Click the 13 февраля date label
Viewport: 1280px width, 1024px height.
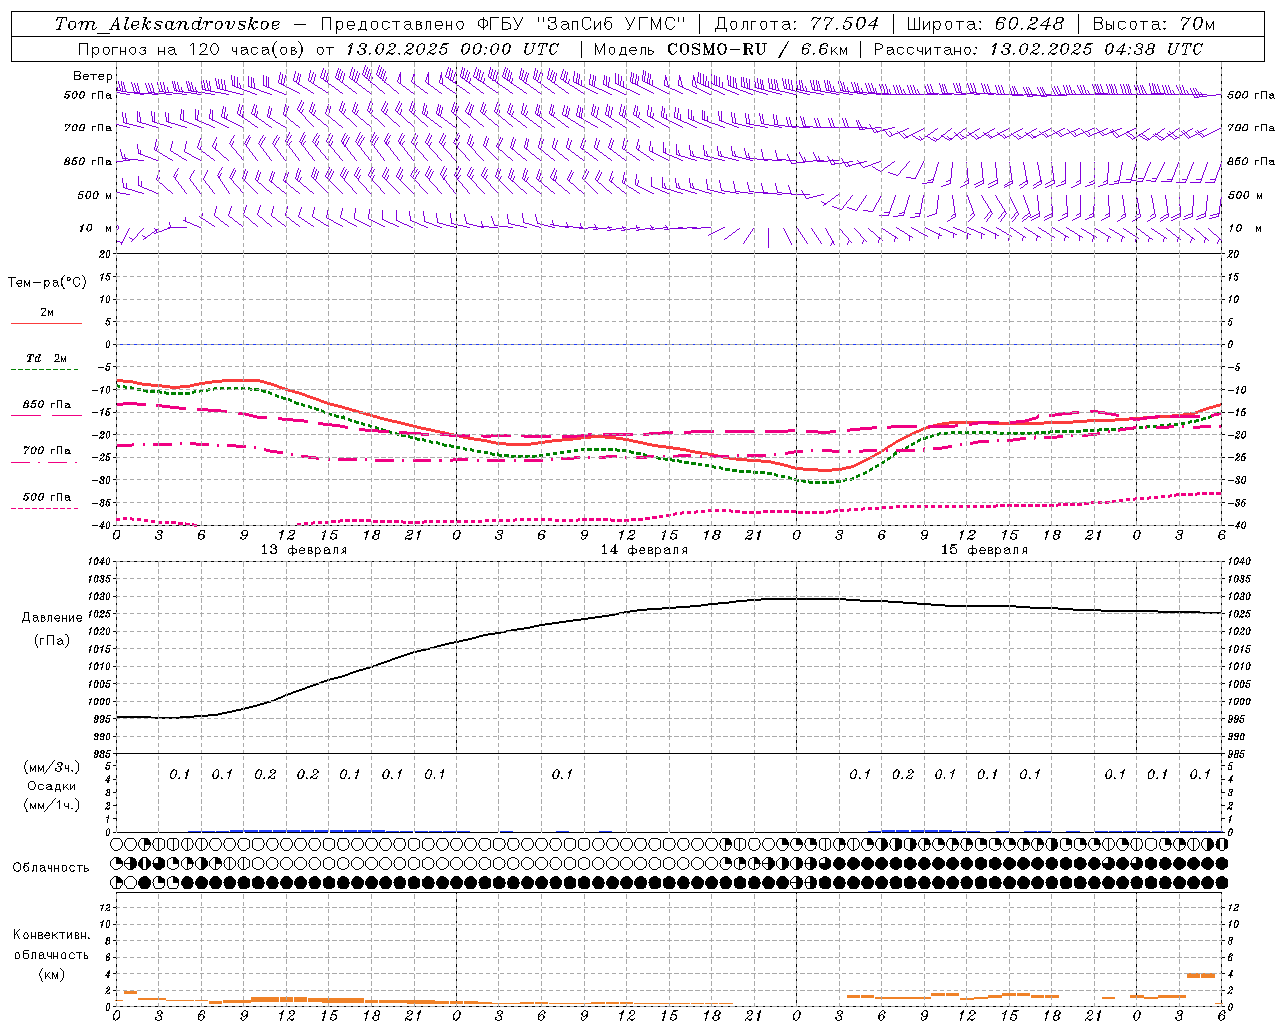click(304, 550)
